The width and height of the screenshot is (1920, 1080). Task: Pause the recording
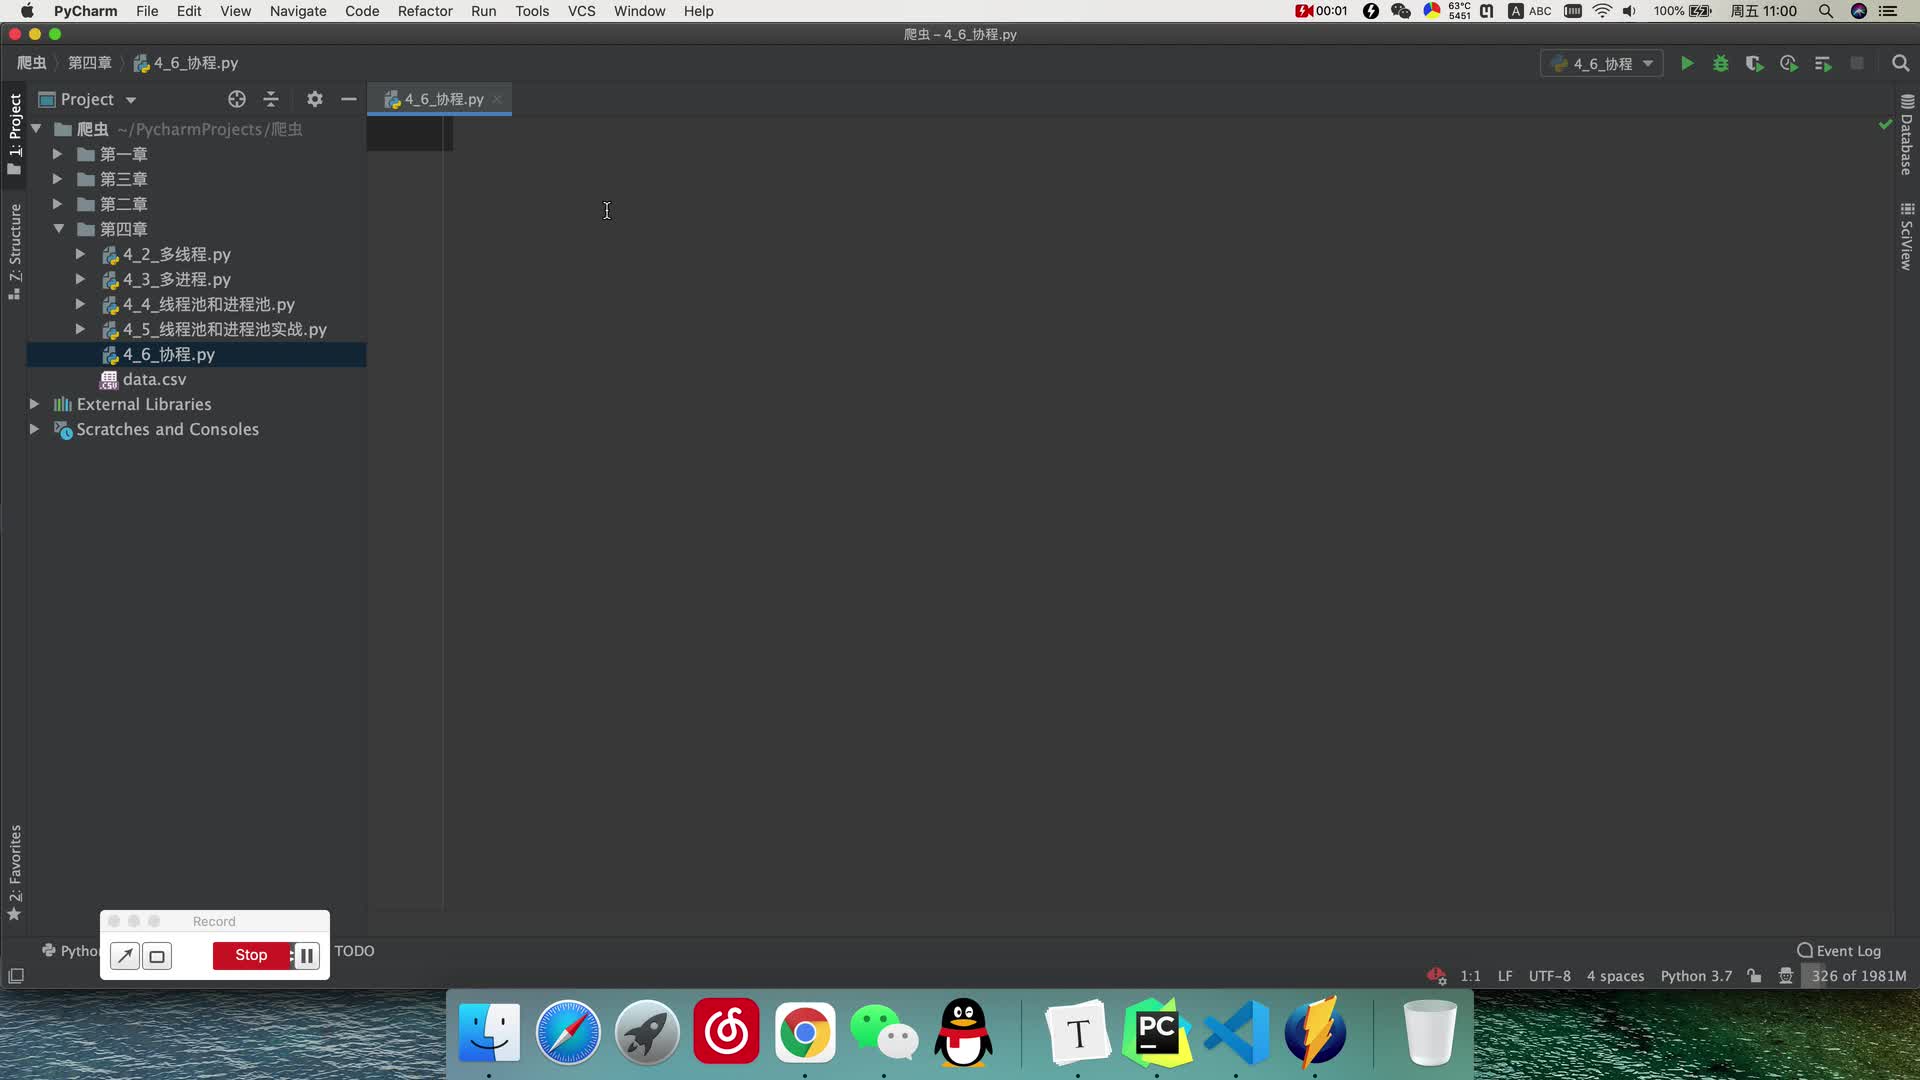pyautogui.click(x=307, y=956)
